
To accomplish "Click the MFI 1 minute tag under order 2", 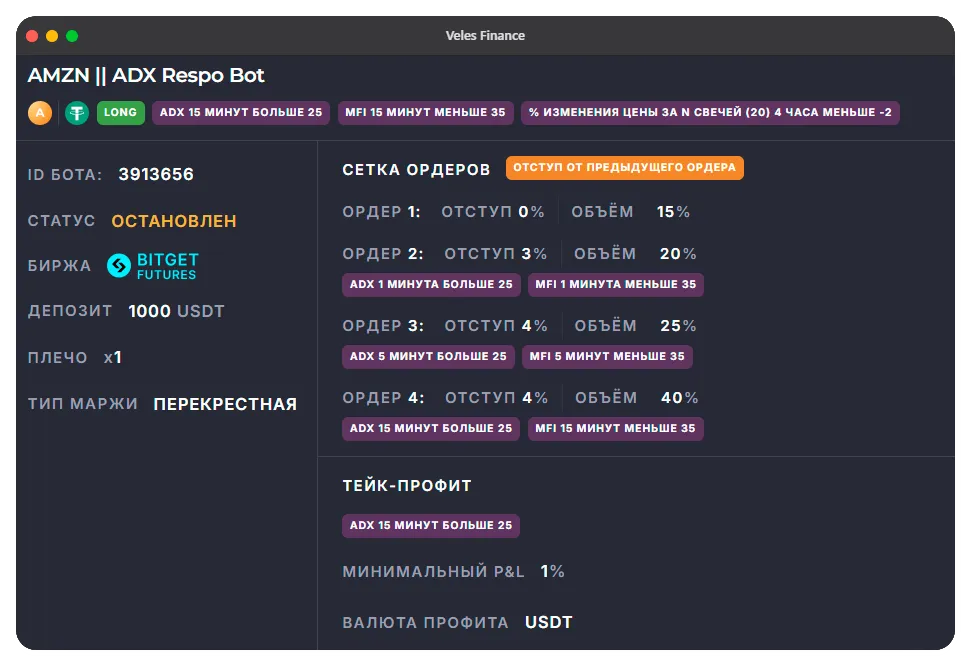I will click(615, 285).
